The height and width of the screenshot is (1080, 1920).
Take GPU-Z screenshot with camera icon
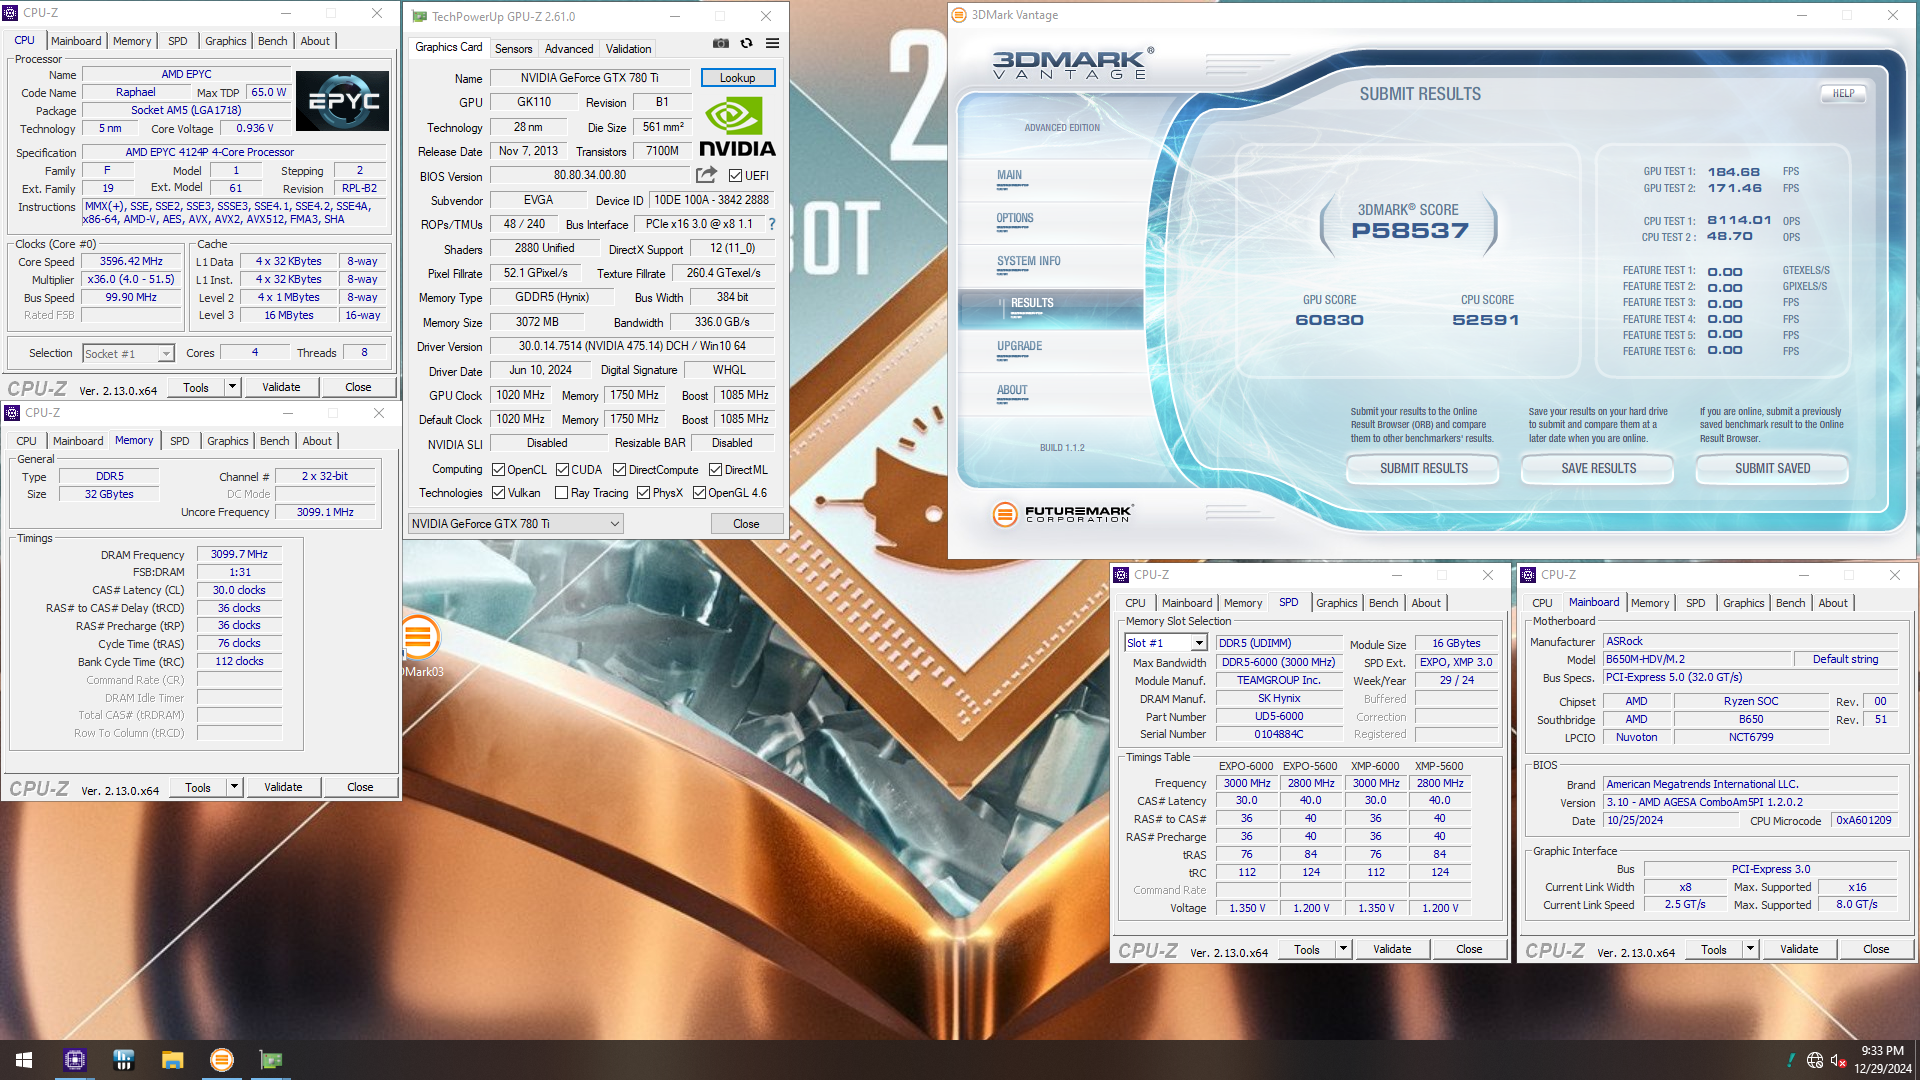coord(720,43)
